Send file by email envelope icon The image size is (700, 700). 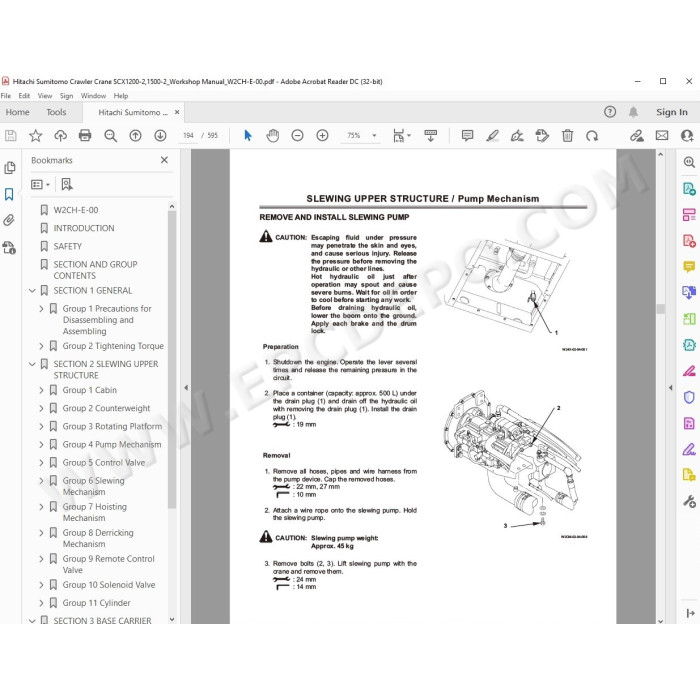coord(662,135)
